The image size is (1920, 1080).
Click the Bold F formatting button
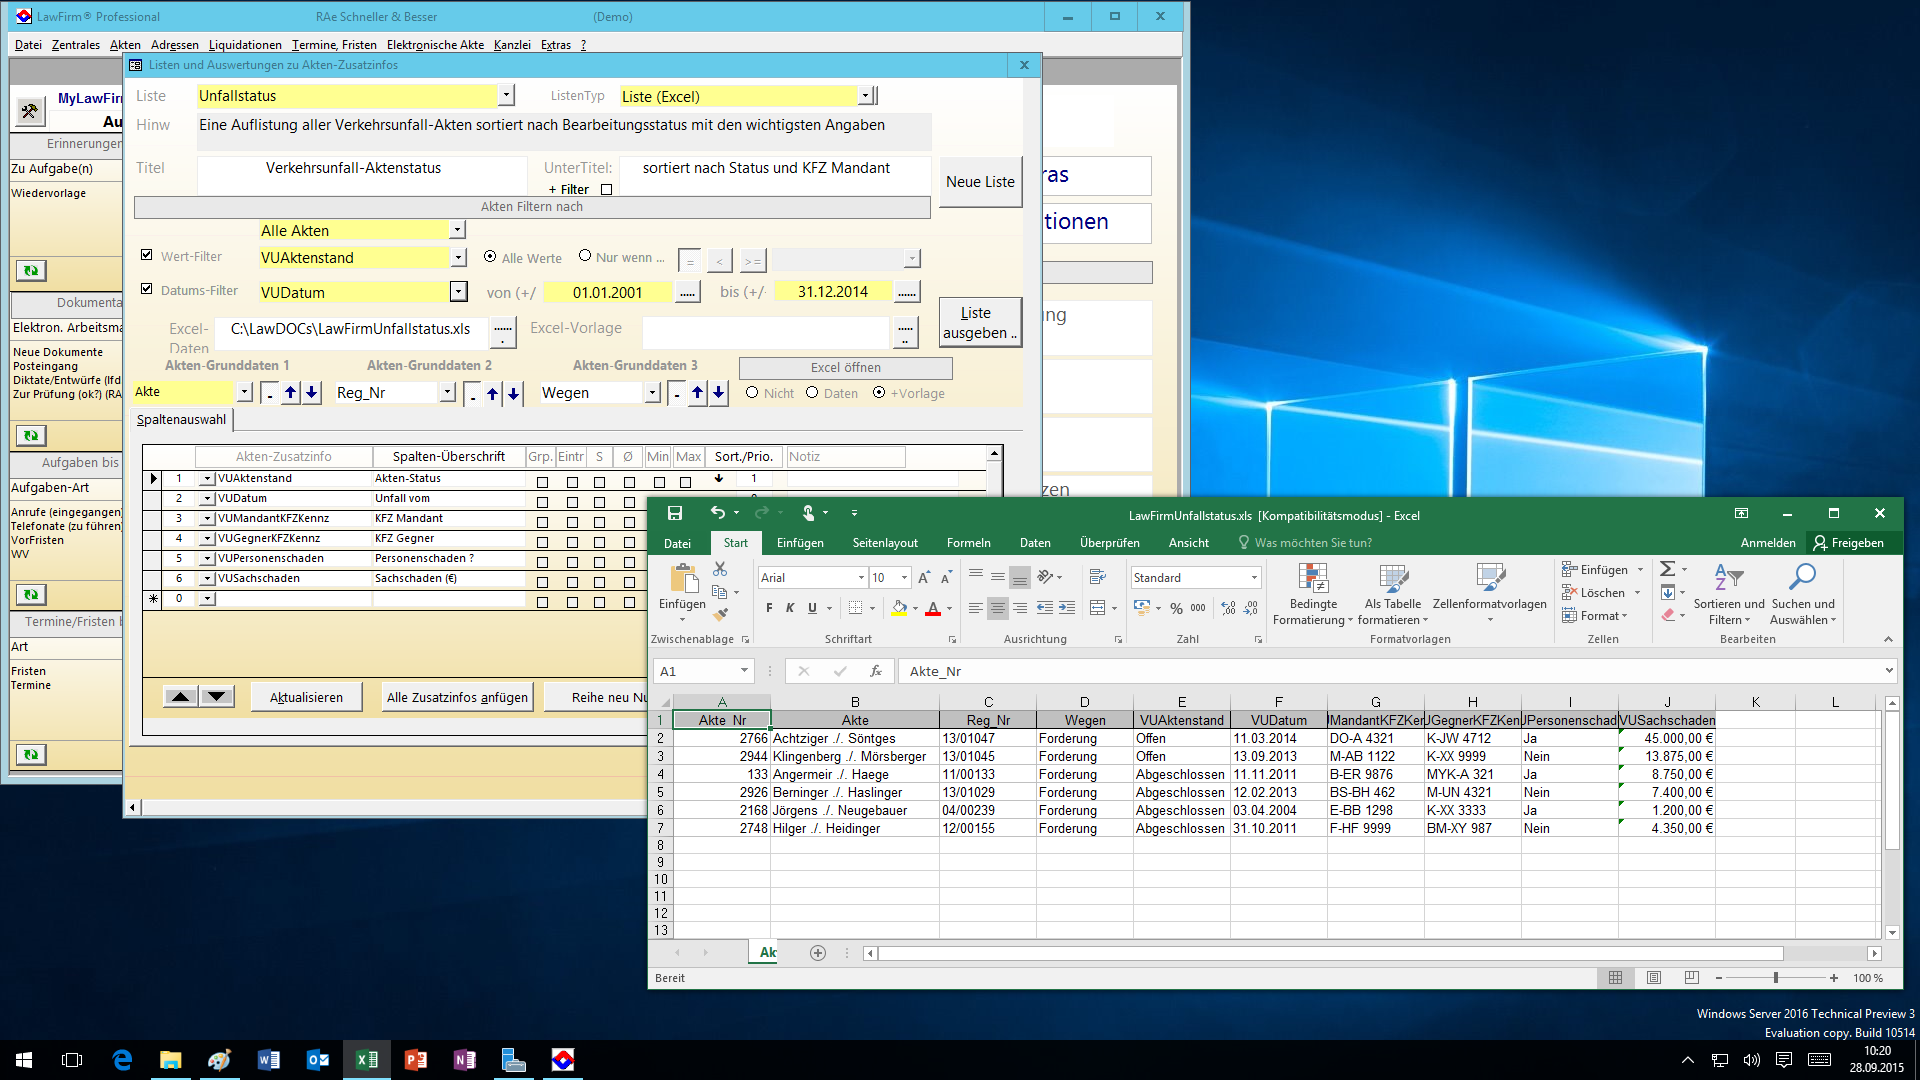[768, 608]
